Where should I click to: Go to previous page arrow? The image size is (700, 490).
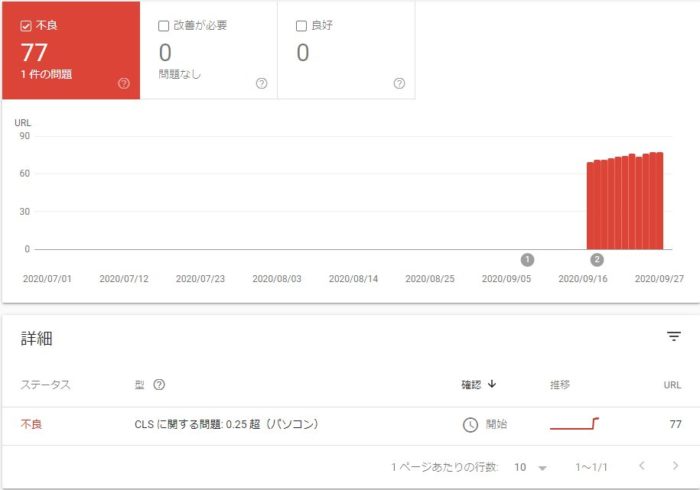642,466
